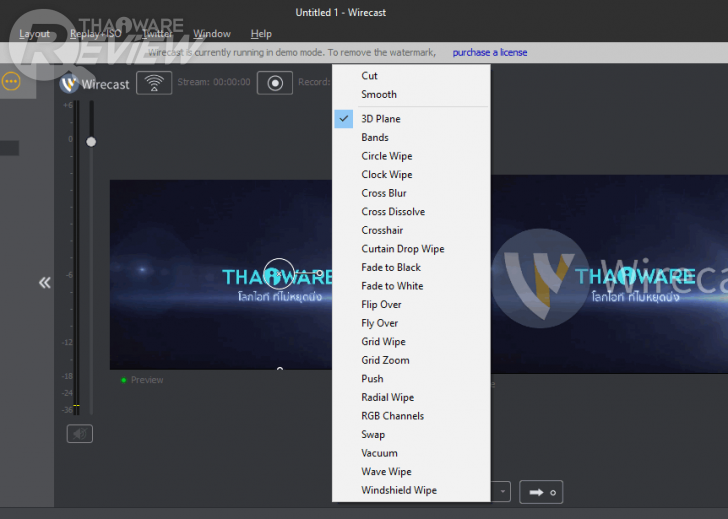Image resolution: width=728 pixels, height=519 pixels.
Task: Choose the Grid Wipe transition
Action: (411, 342)
